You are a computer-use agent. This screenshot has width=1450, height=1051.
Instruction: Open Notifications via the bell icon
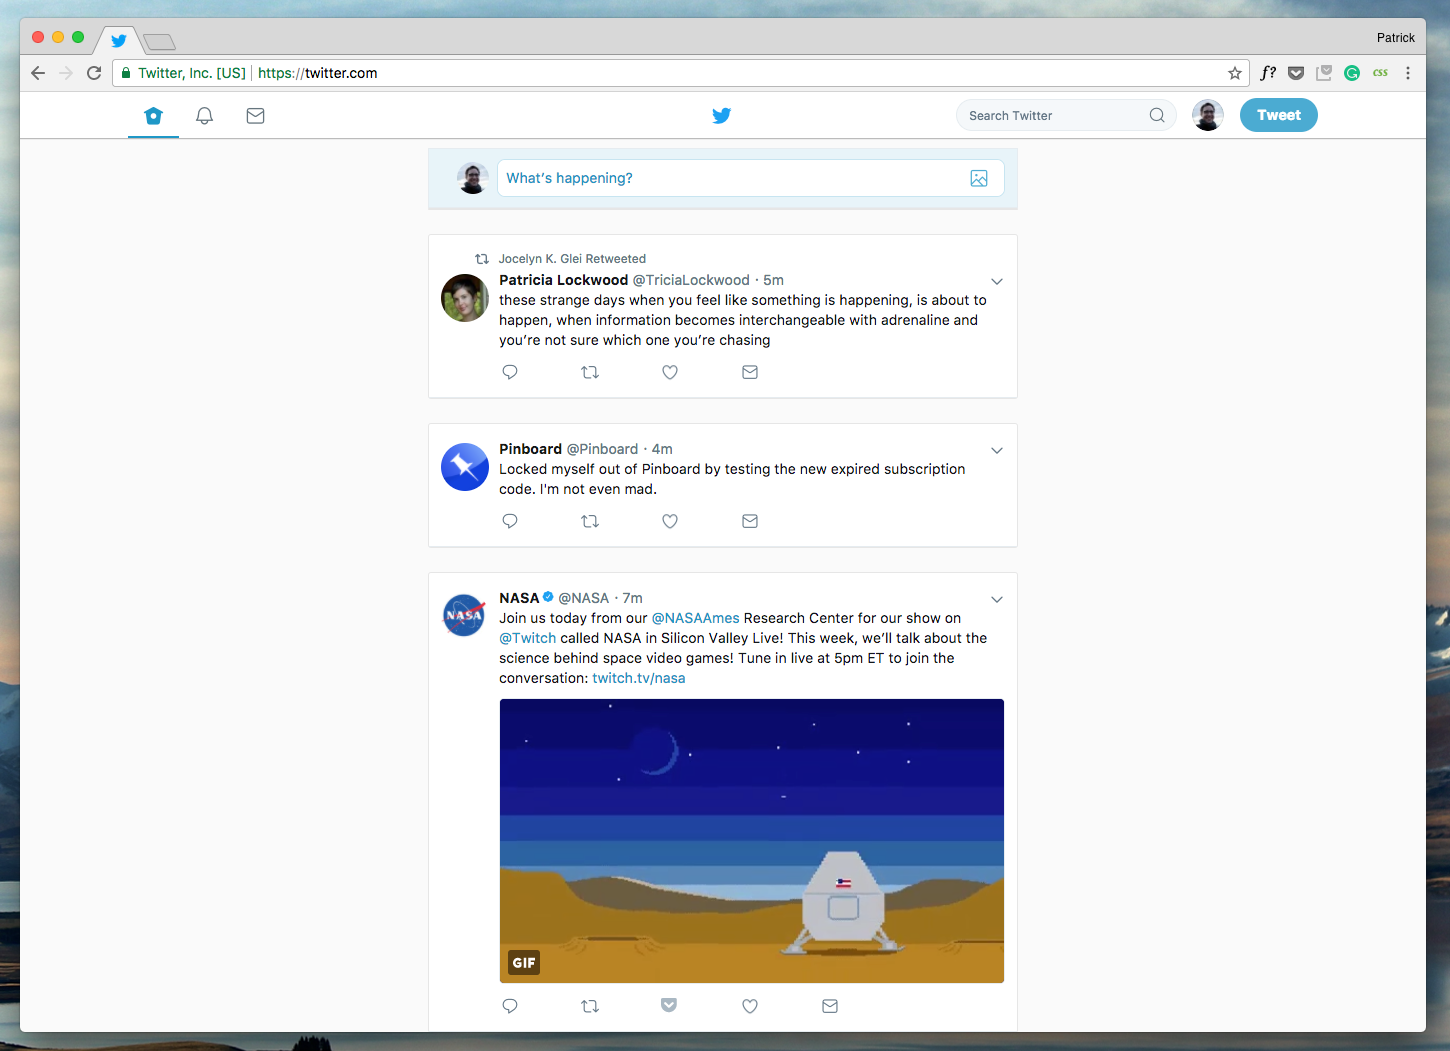204,115
